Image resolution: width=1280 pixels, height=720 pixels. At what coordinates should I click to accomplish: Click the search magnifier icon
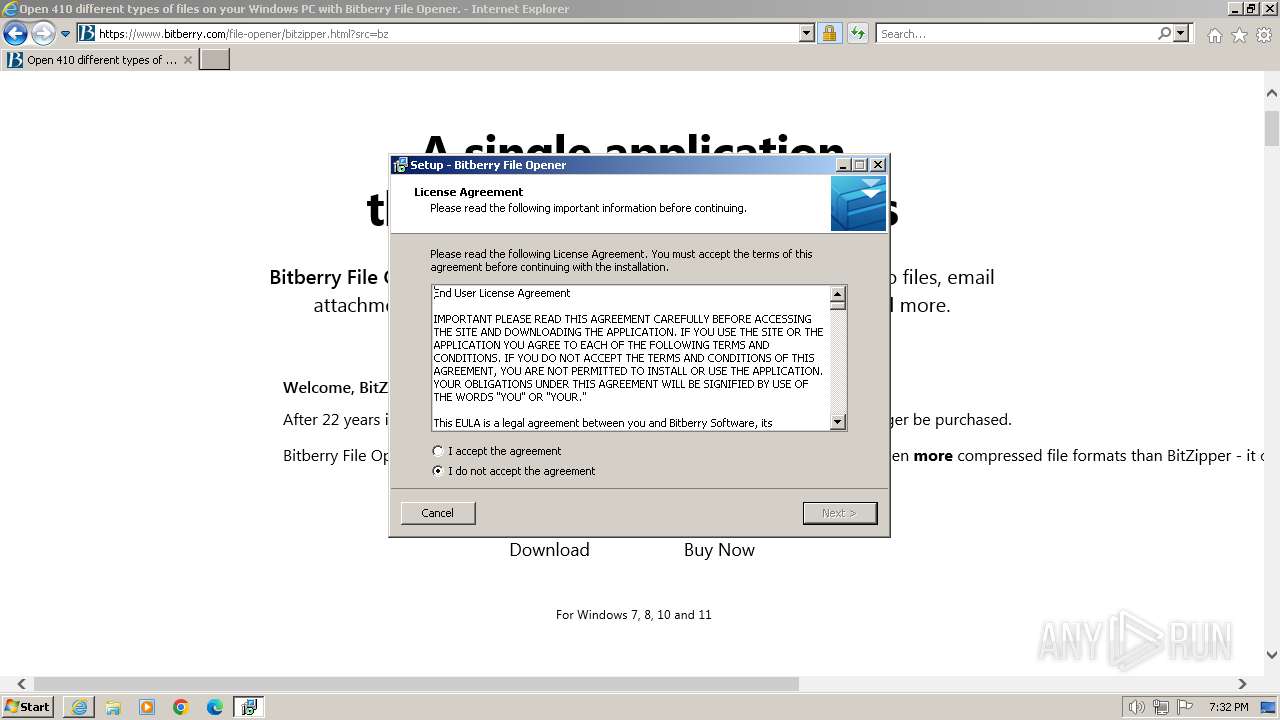tap(1164, 33)
